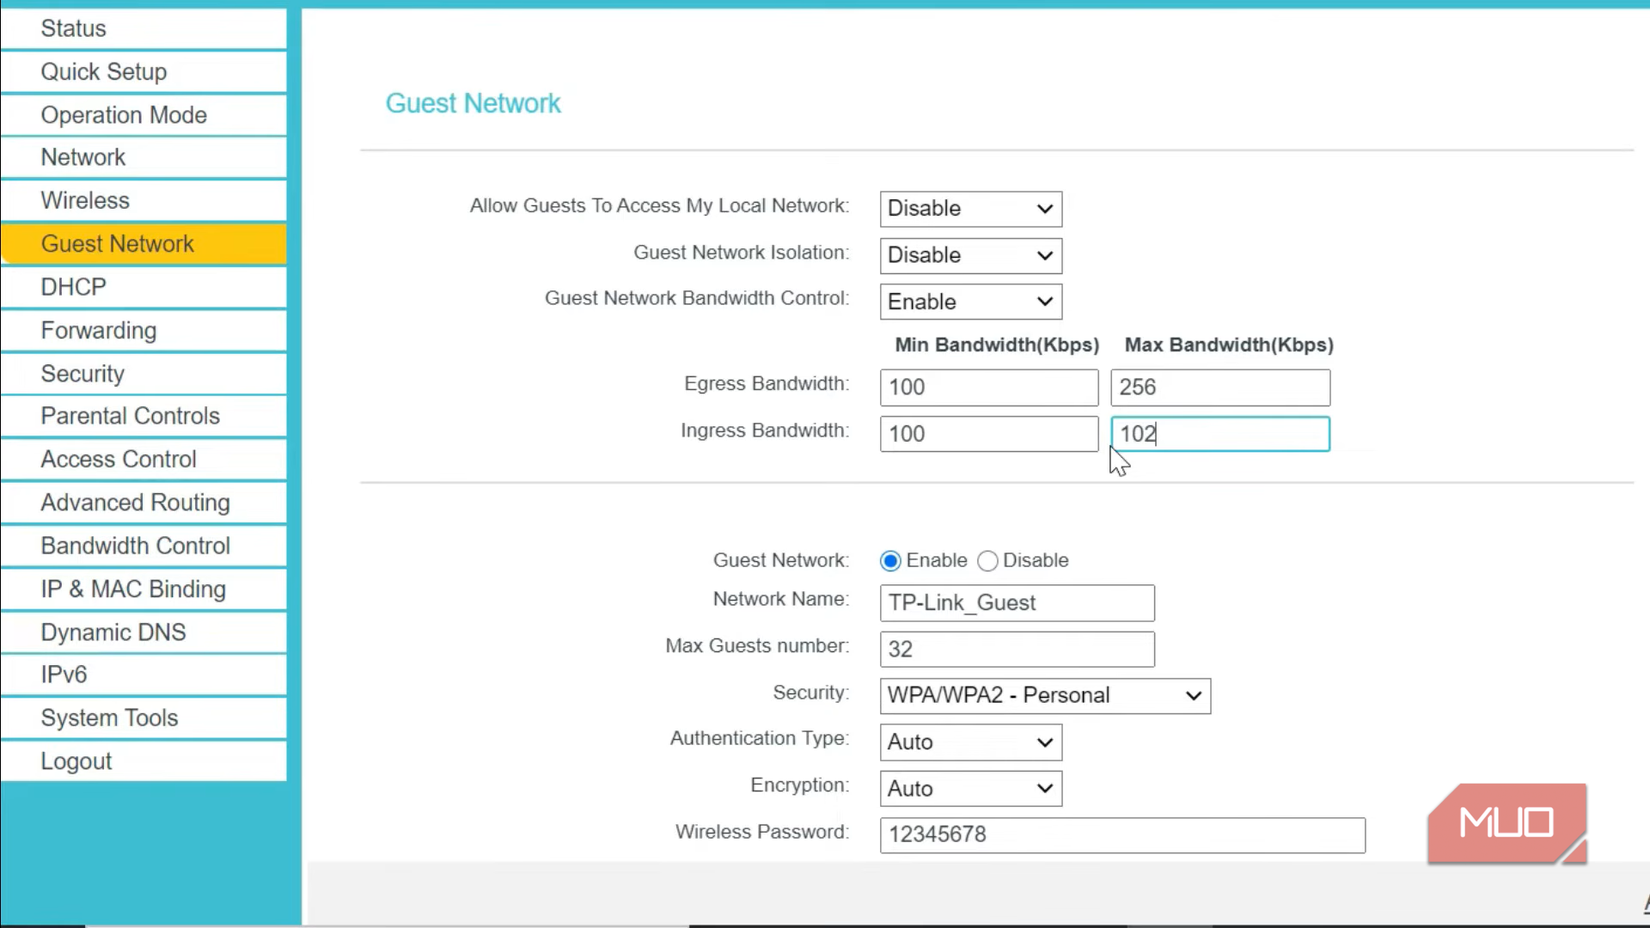Click Egress Max Bandwidth field
This screenshot has width=1650, height=928.
(x=1220, y=388)
